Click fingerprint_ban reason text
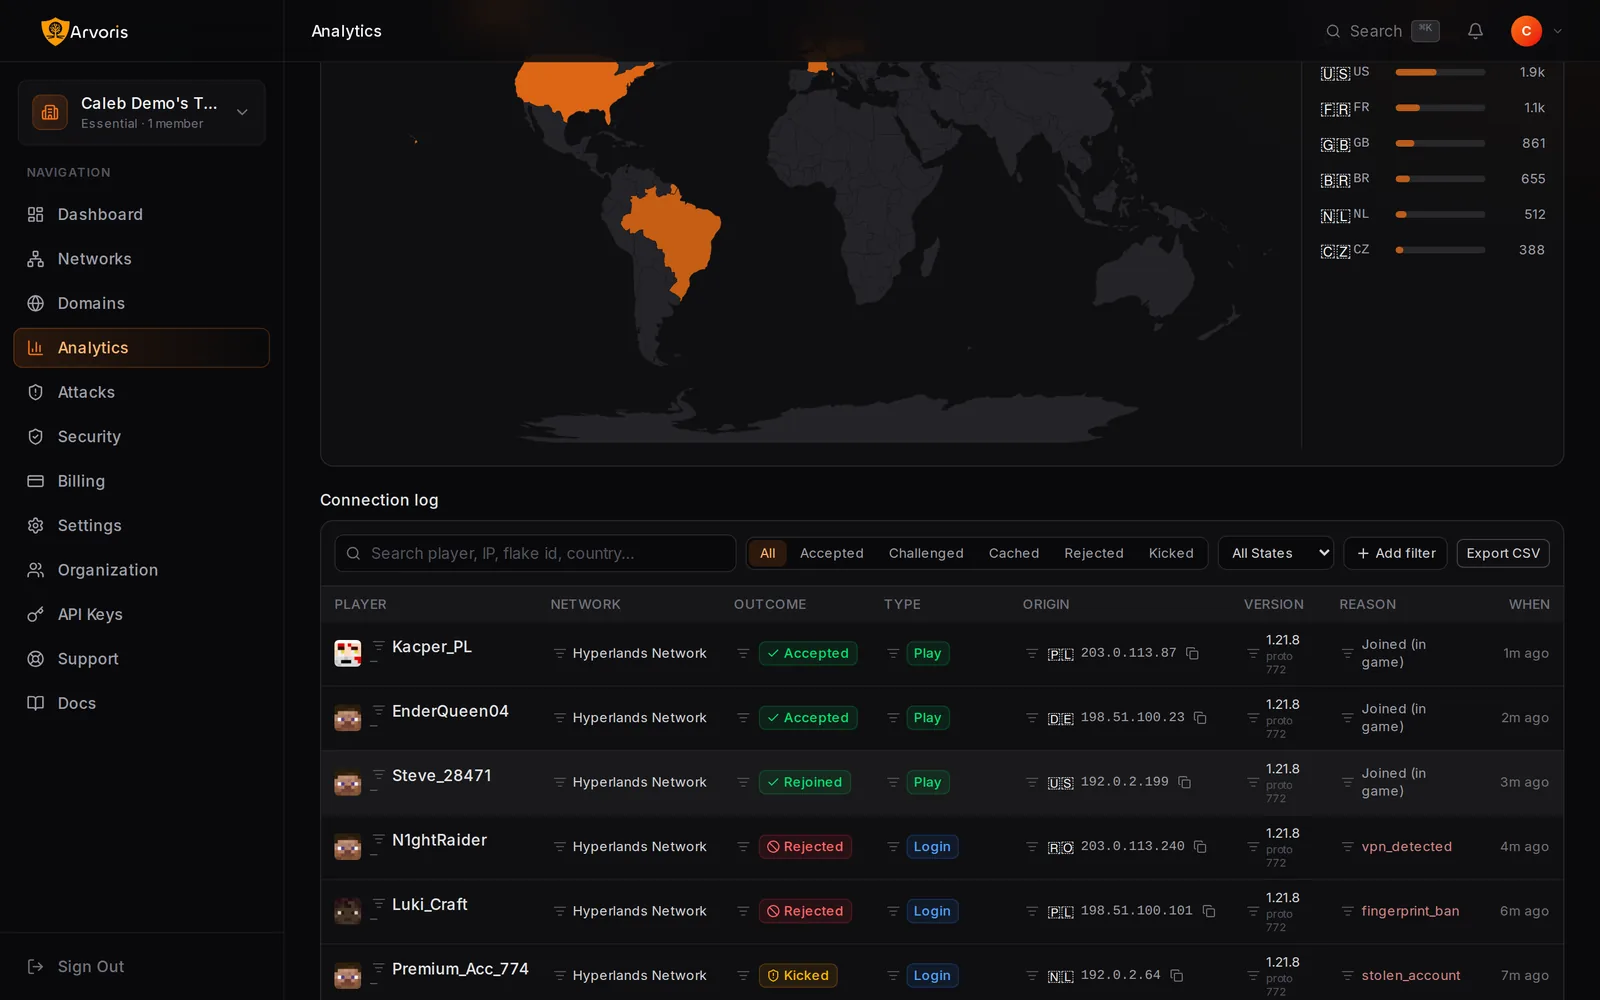 coord(1410,911)
